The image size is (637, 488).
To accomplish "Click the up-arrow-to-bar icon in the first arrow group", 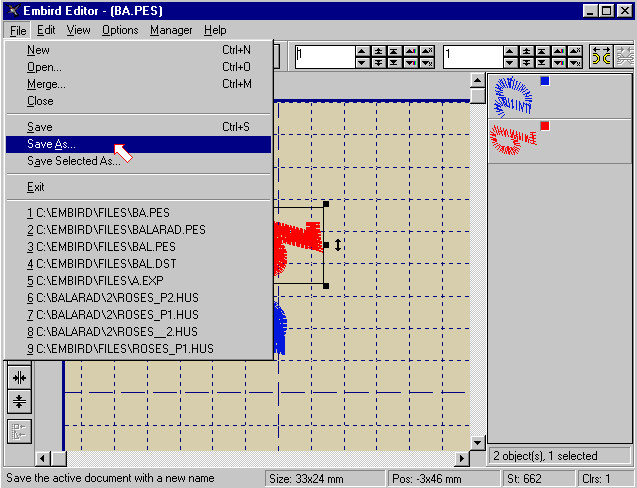I will 394,51.
